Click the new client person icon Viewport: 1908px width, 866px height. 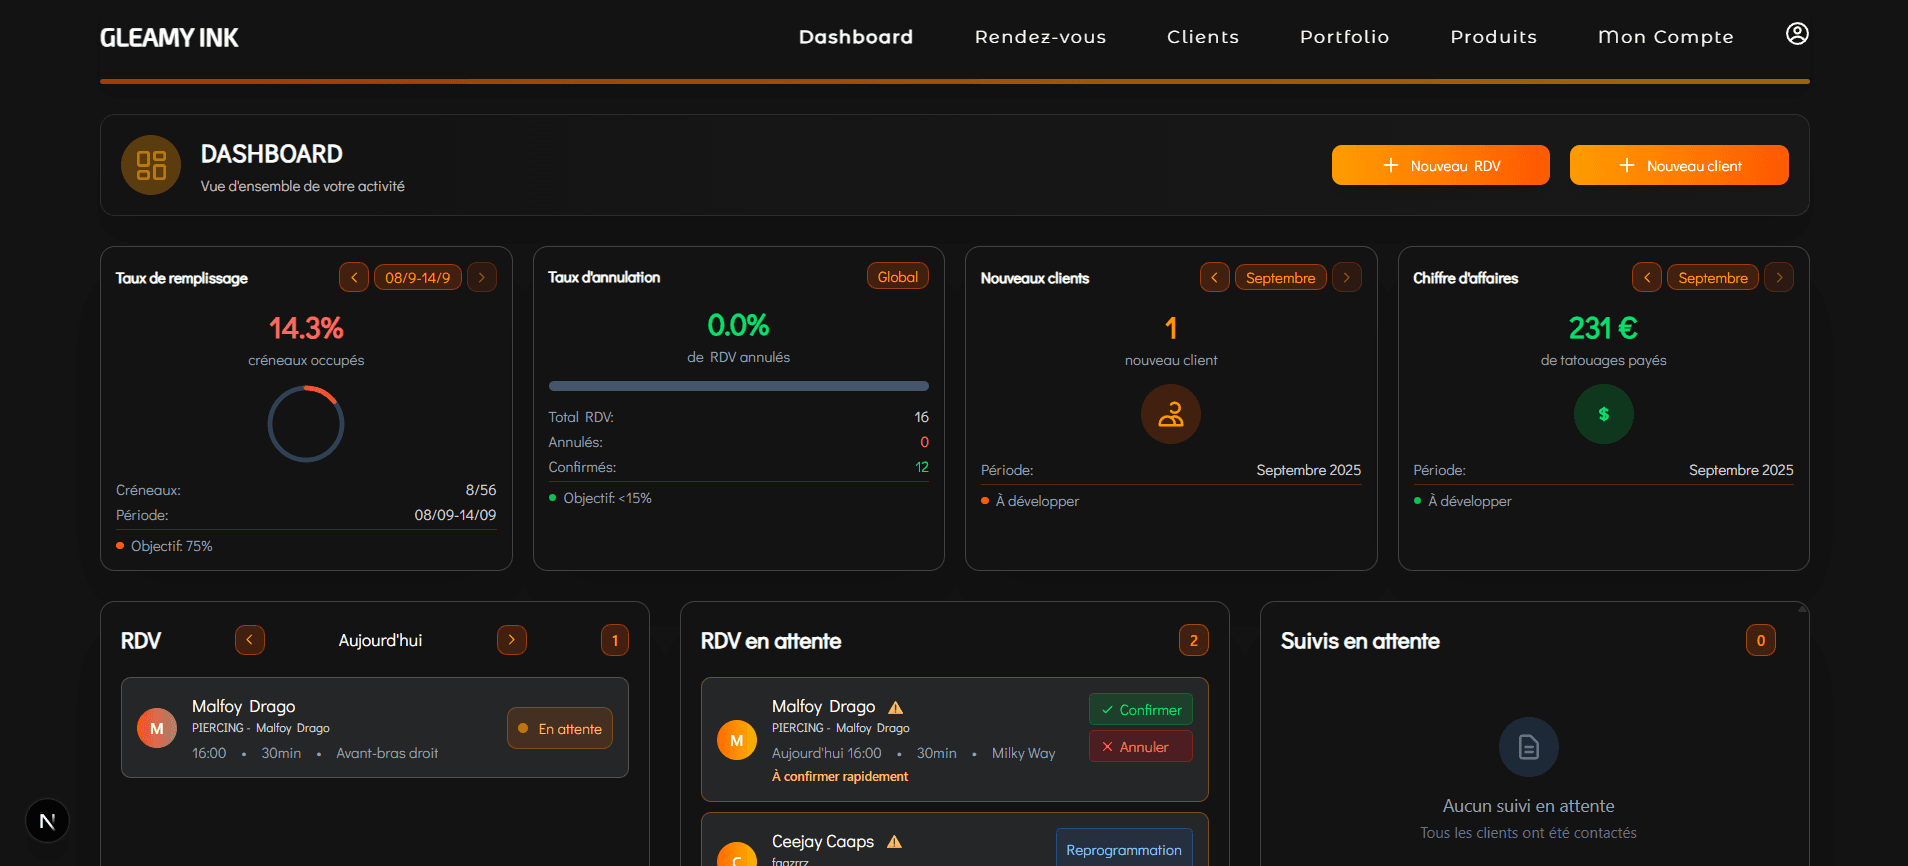[1170, 414]
